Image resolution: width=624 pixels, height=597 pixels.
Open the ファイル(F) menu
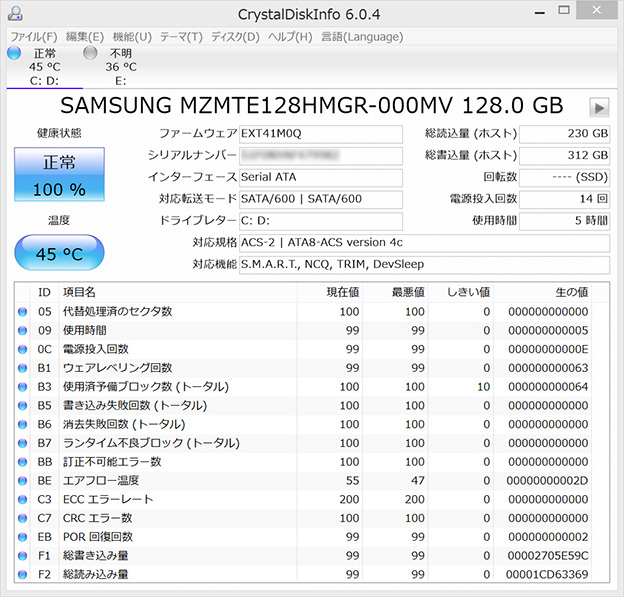click(33, 37)
